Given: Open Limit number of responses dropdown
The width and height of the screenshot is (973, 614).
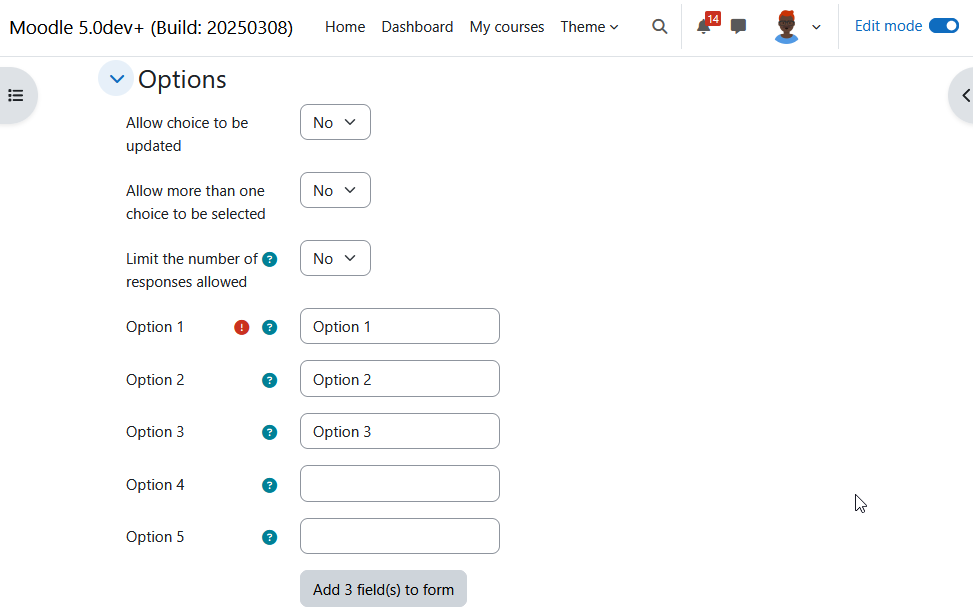Looking at the screenshot, I should [335, 258].
